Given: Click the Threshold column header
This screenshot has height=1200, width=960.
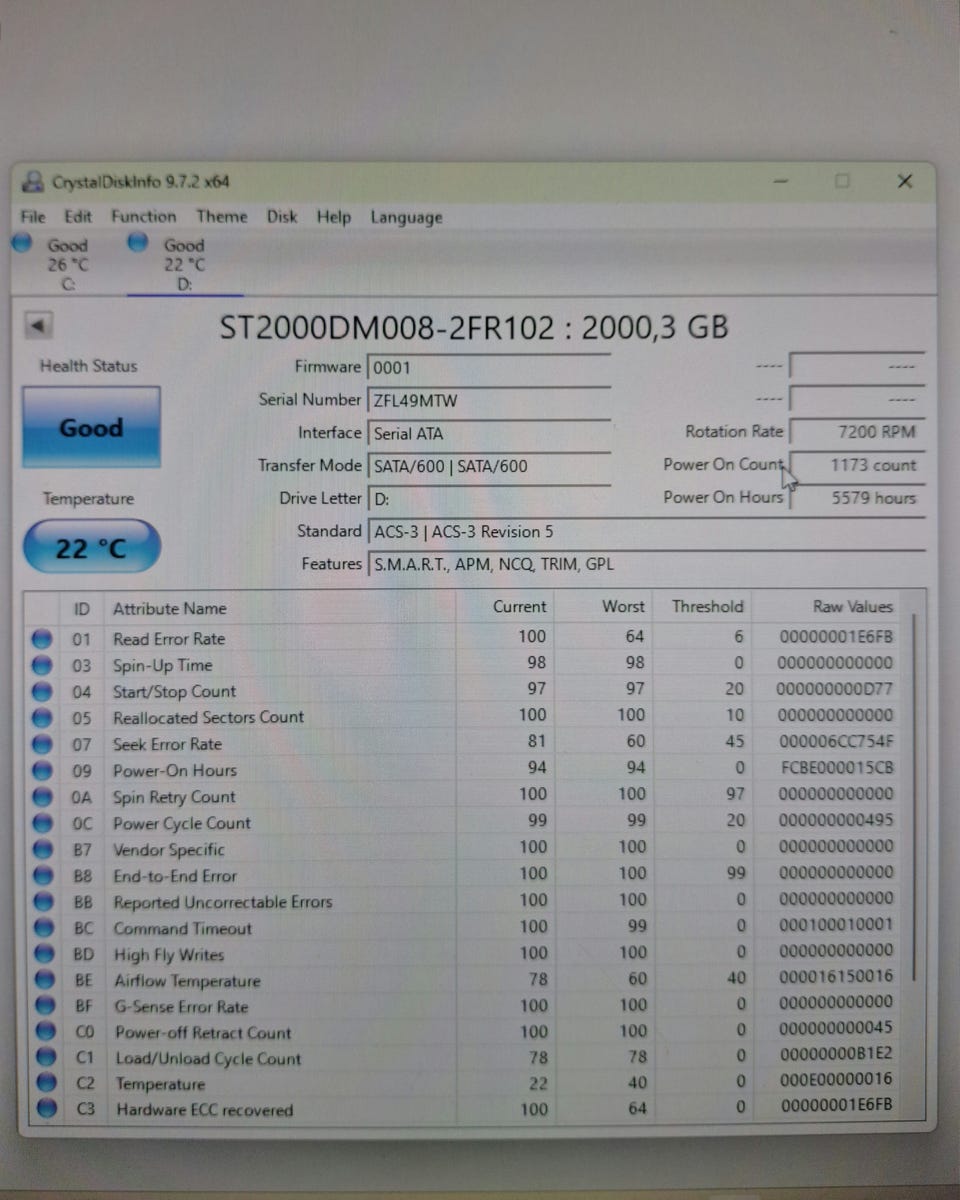Looking at the screenshot, I should pos(703,606).
